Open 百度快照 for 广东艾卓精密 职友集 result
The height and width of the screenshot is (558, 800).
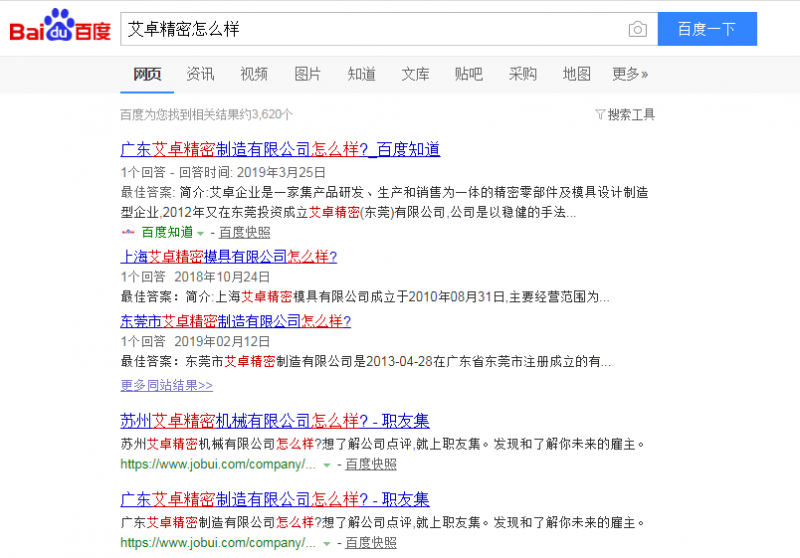[371, 543]
